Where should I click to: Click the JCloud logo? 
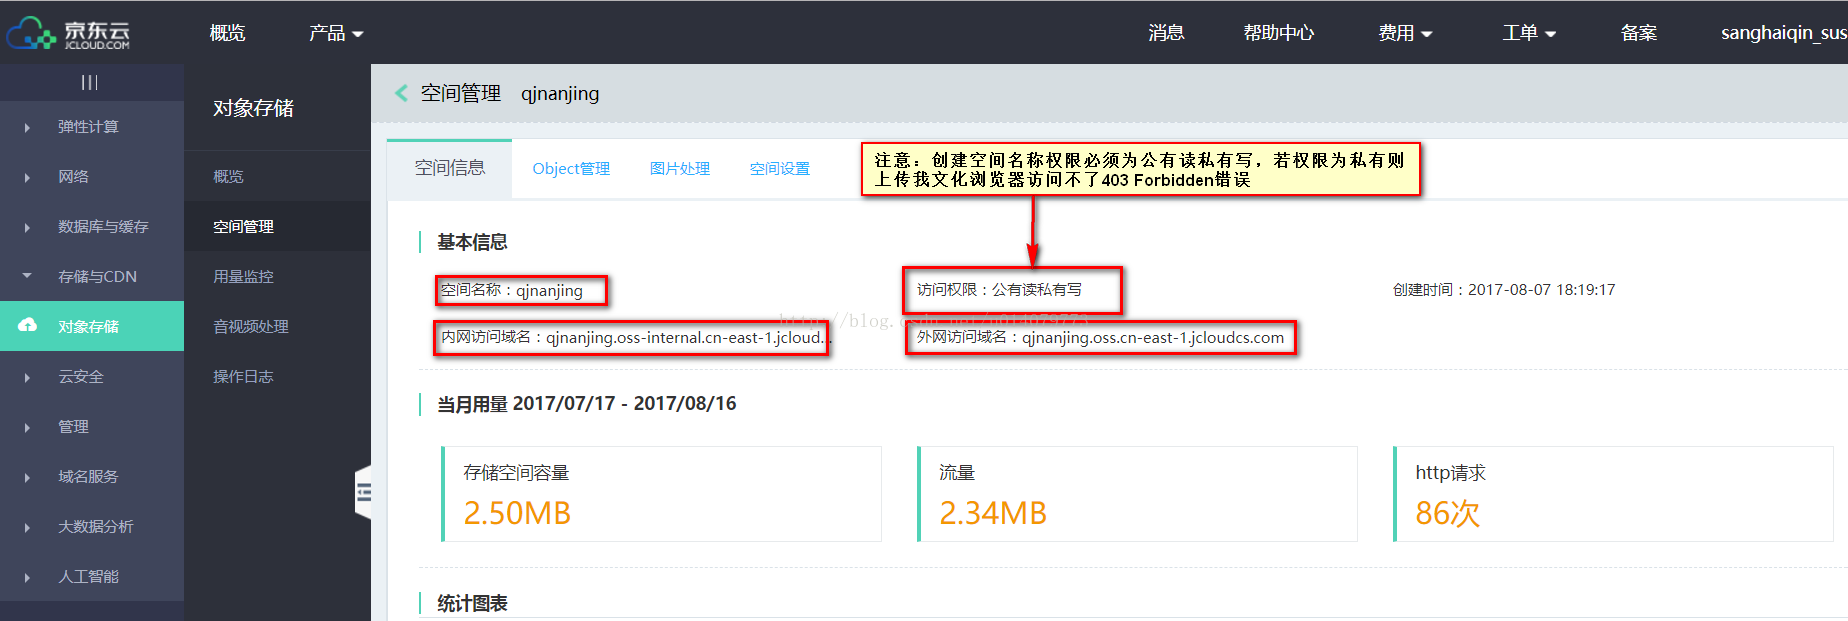(x=68, y=33)
